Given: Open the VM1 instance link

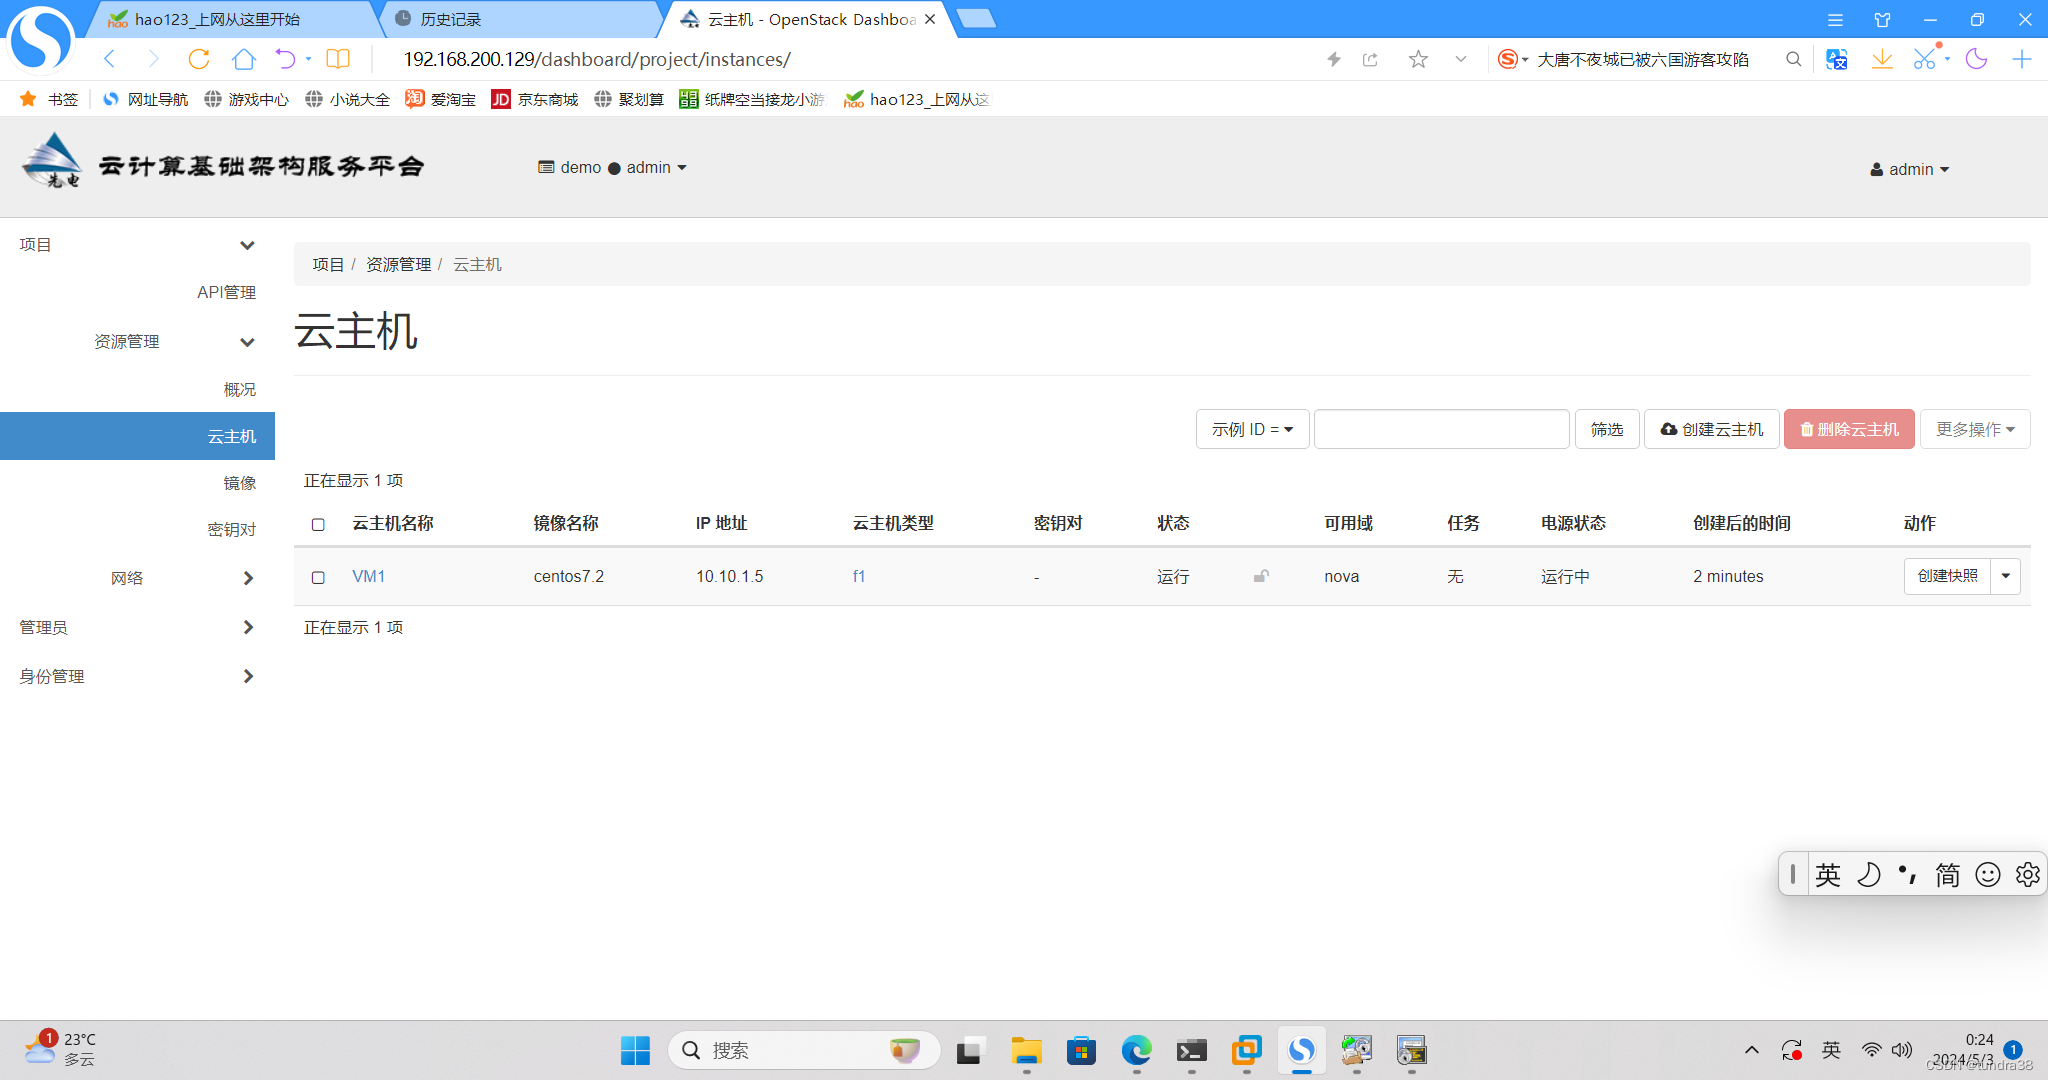Looking at the screenshot, I should pyautogui.click(x=368, y=576).
